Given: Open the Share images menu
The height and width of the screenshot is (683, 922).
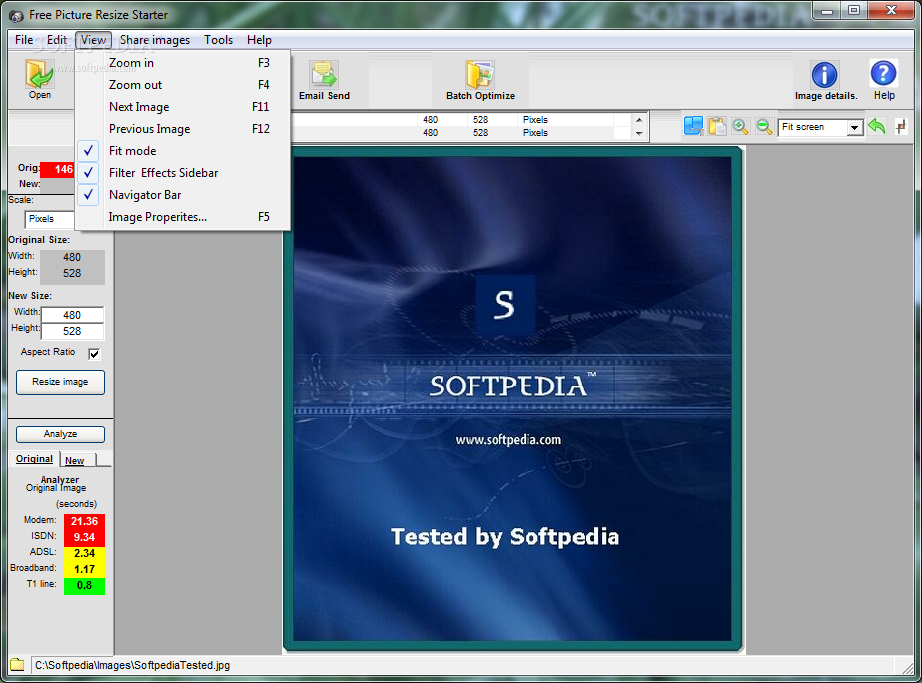Looking at the screenshot, I should [155, 40].
